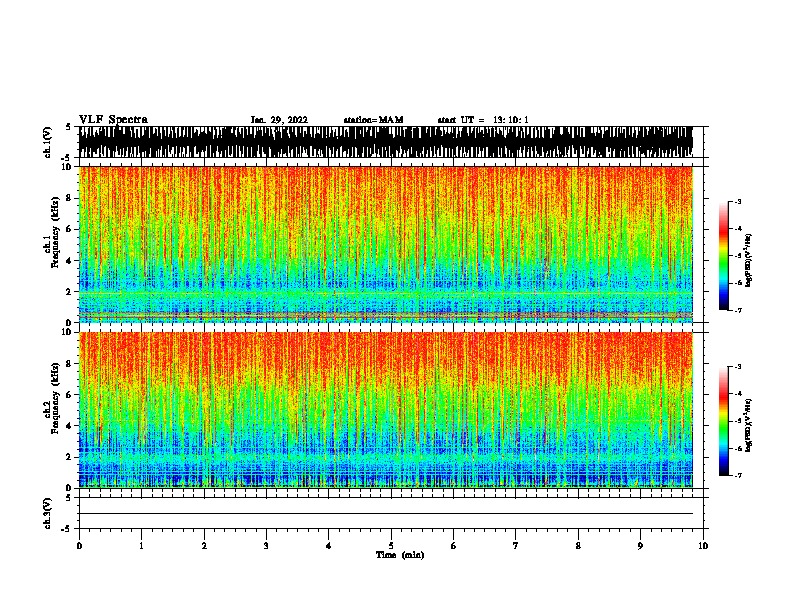This screenshot has width=792, height=612.
Task: Click the ch.1 Frequency (kHz) axis label
Action: 52,233
